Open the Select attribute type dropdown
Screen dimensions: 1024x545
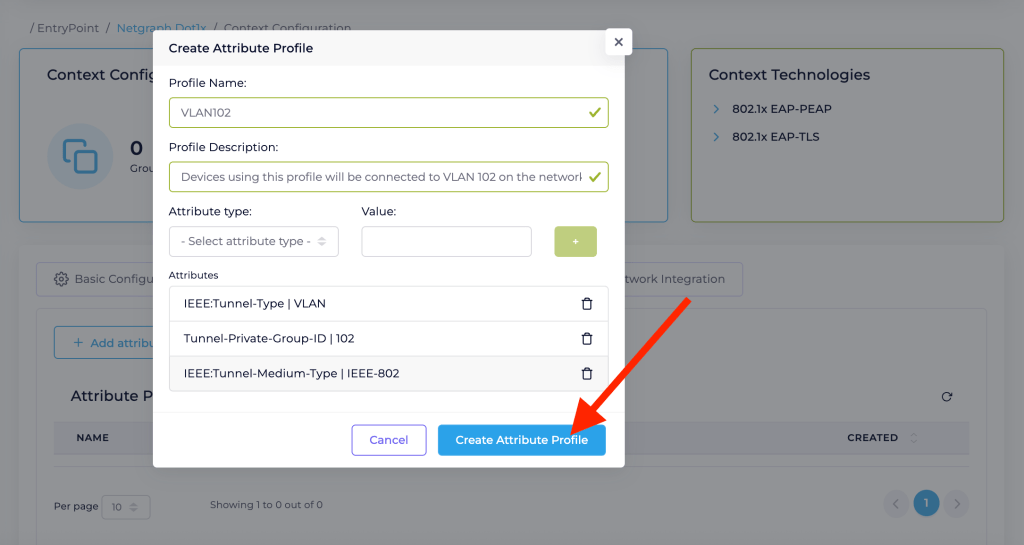coord(254,241)
